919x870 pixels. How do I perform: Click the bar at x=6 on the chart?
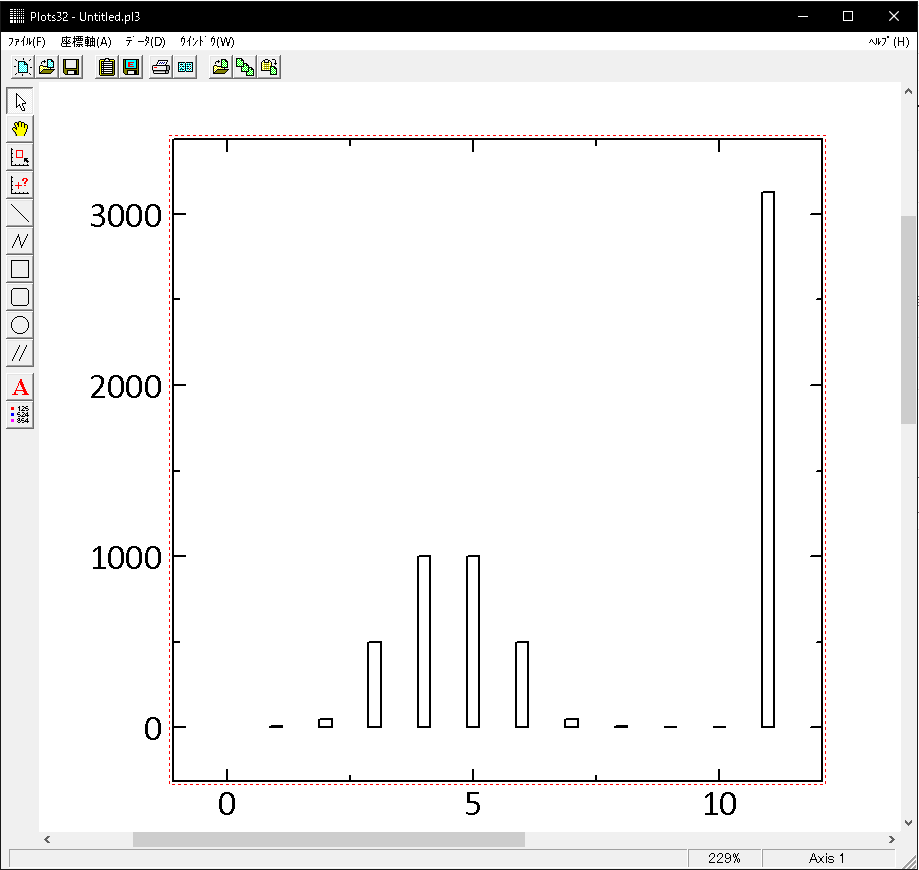(522, 684)
